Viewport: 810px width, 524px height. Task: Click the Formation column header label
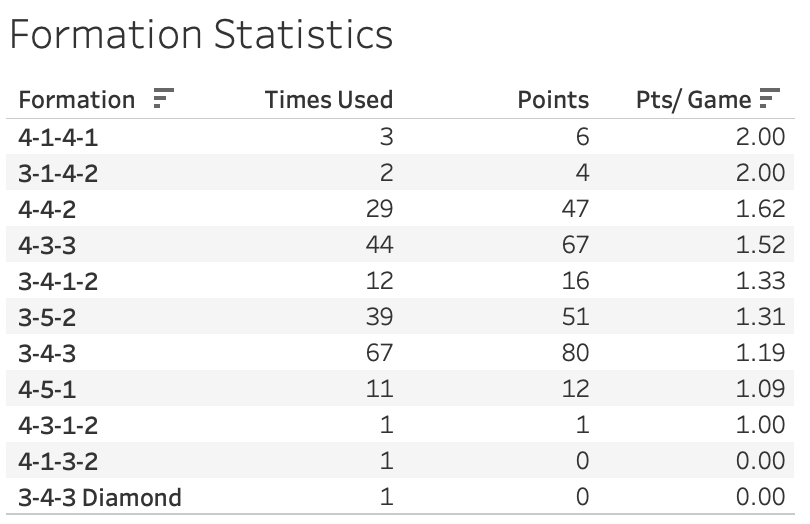click(x=77, y=100)
